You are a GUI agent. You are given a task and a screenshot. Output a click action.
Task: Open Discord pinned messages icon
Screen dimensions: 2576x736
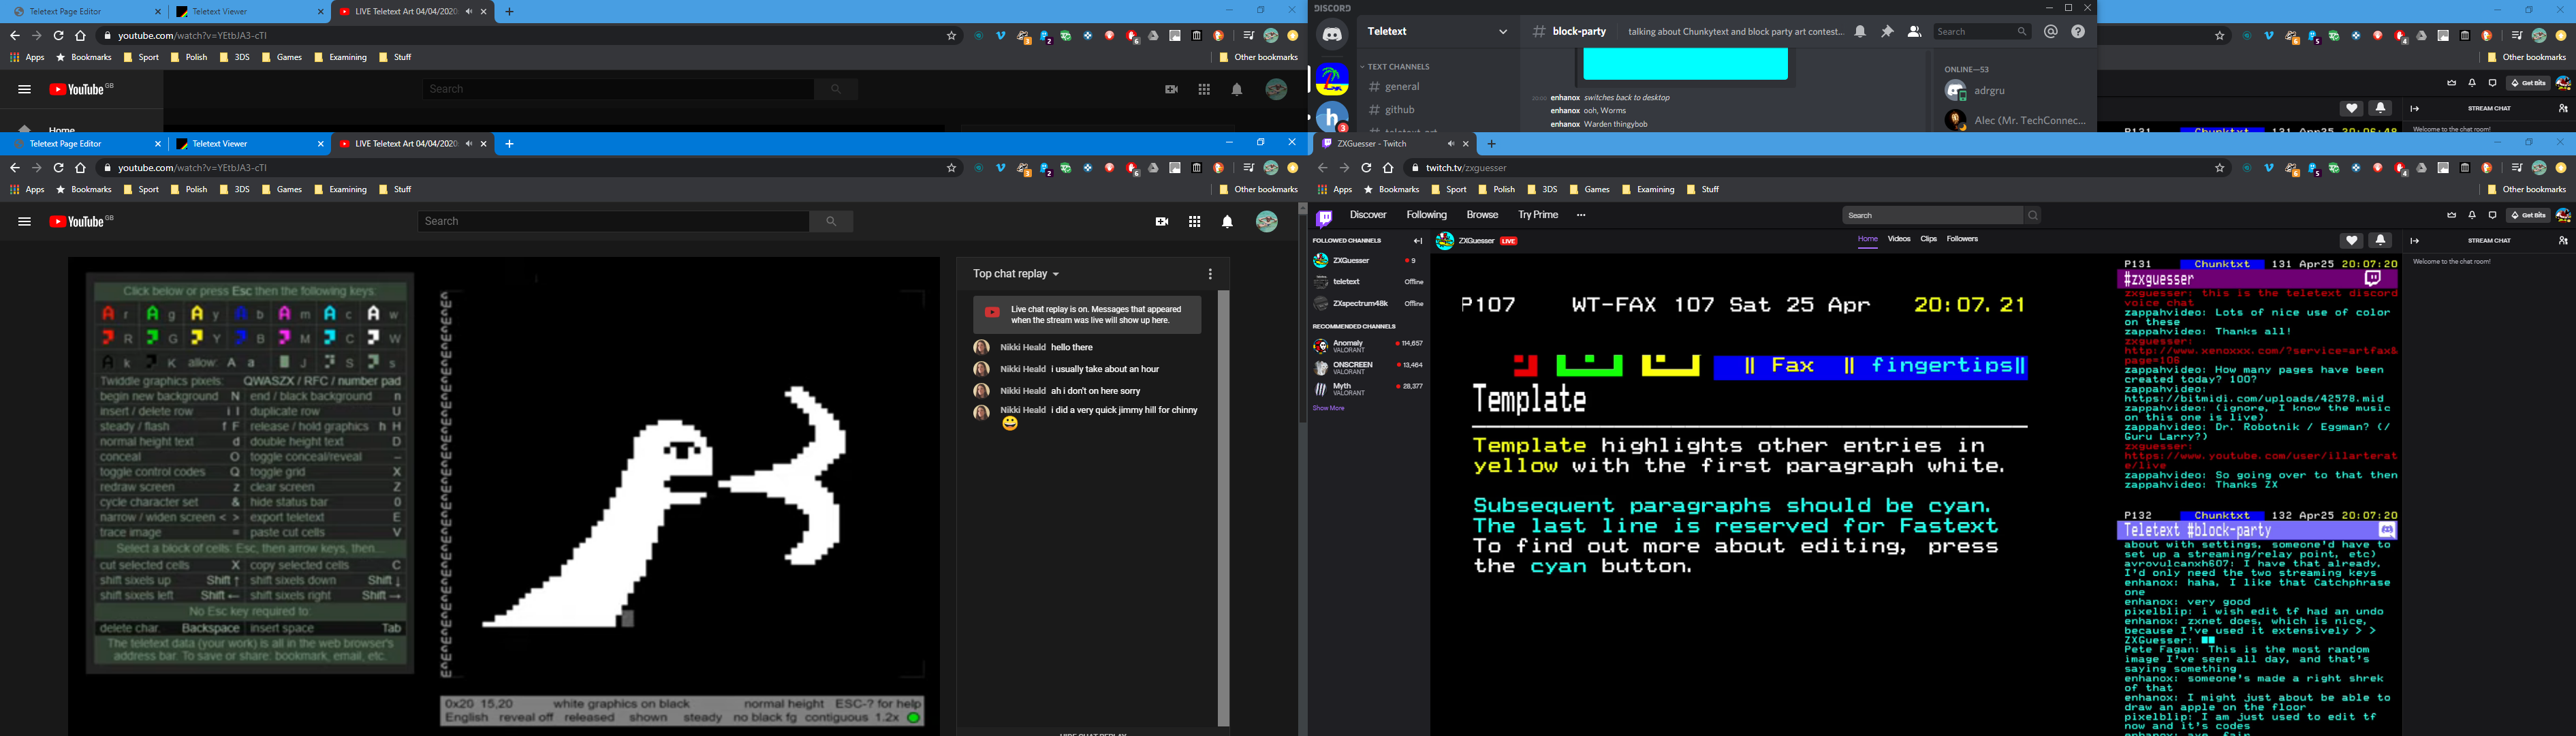point(1887,32)
